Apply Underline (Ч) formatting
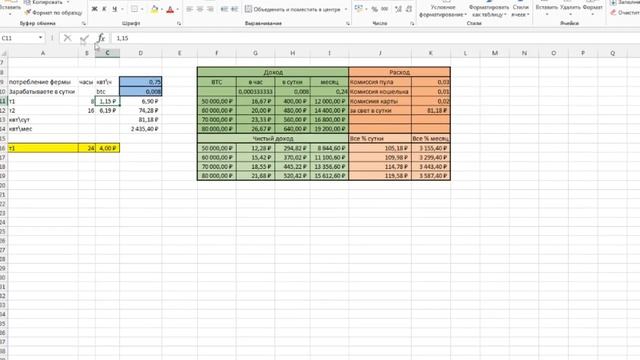This screenshot has height=360, width=640. click(114, 9)
